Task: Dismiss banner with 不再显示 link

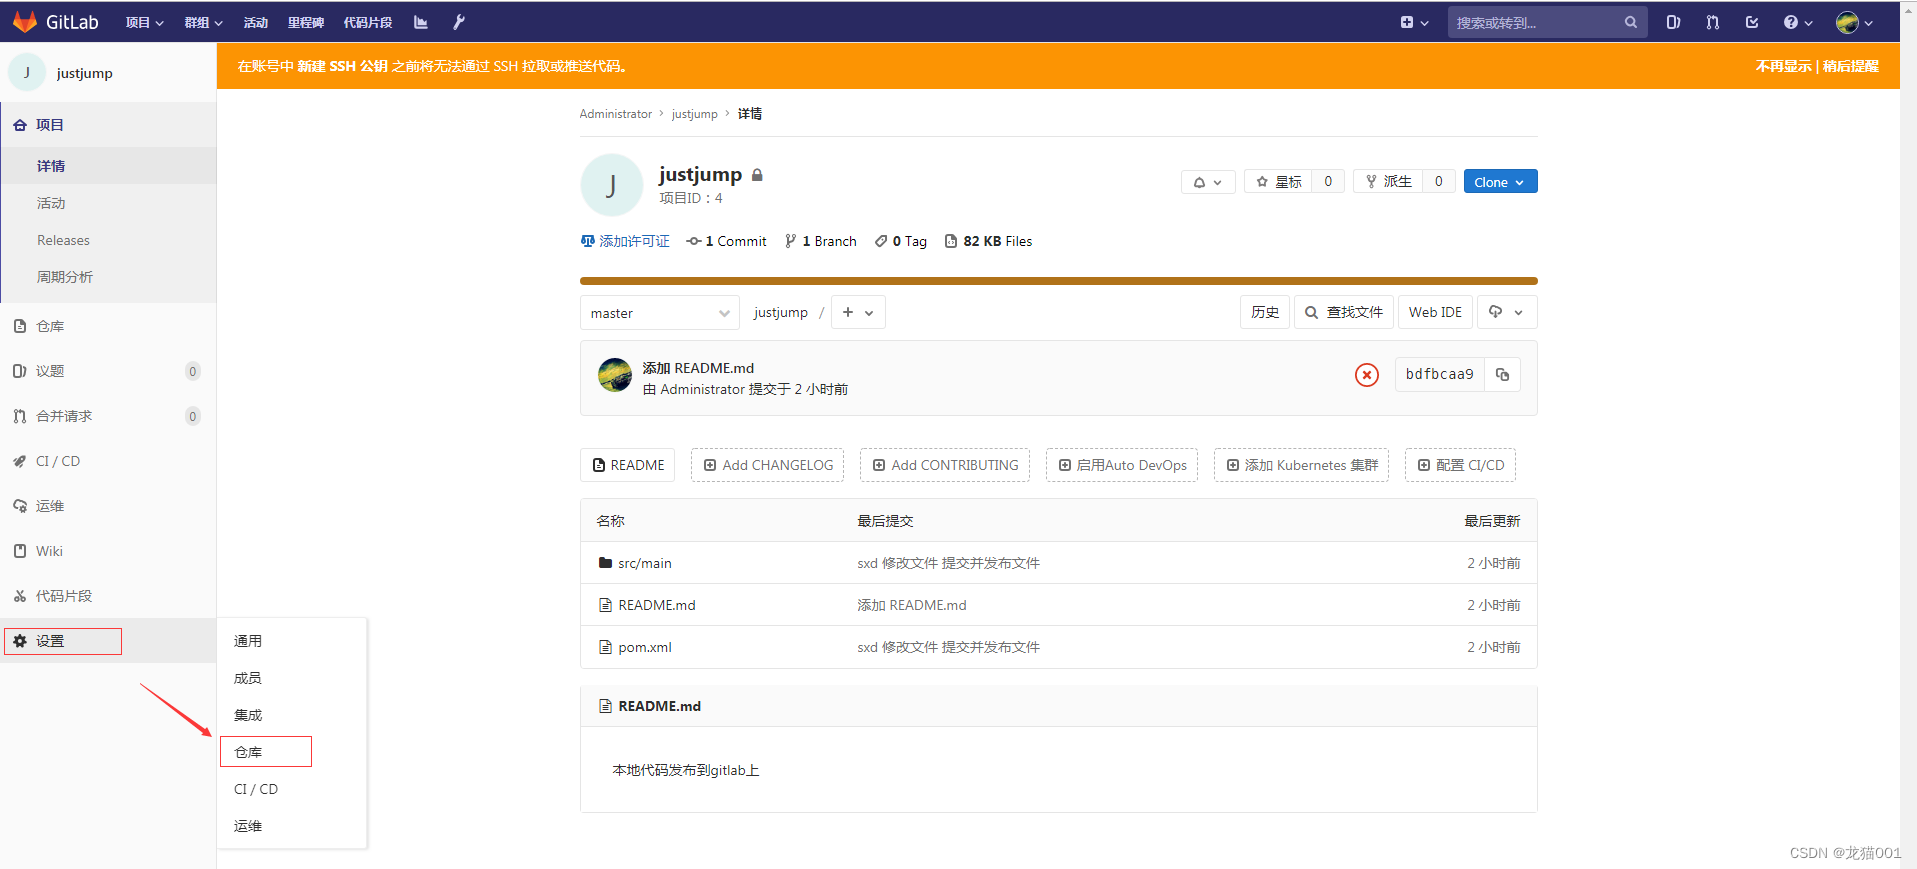Action: [x=1783, y=66]
